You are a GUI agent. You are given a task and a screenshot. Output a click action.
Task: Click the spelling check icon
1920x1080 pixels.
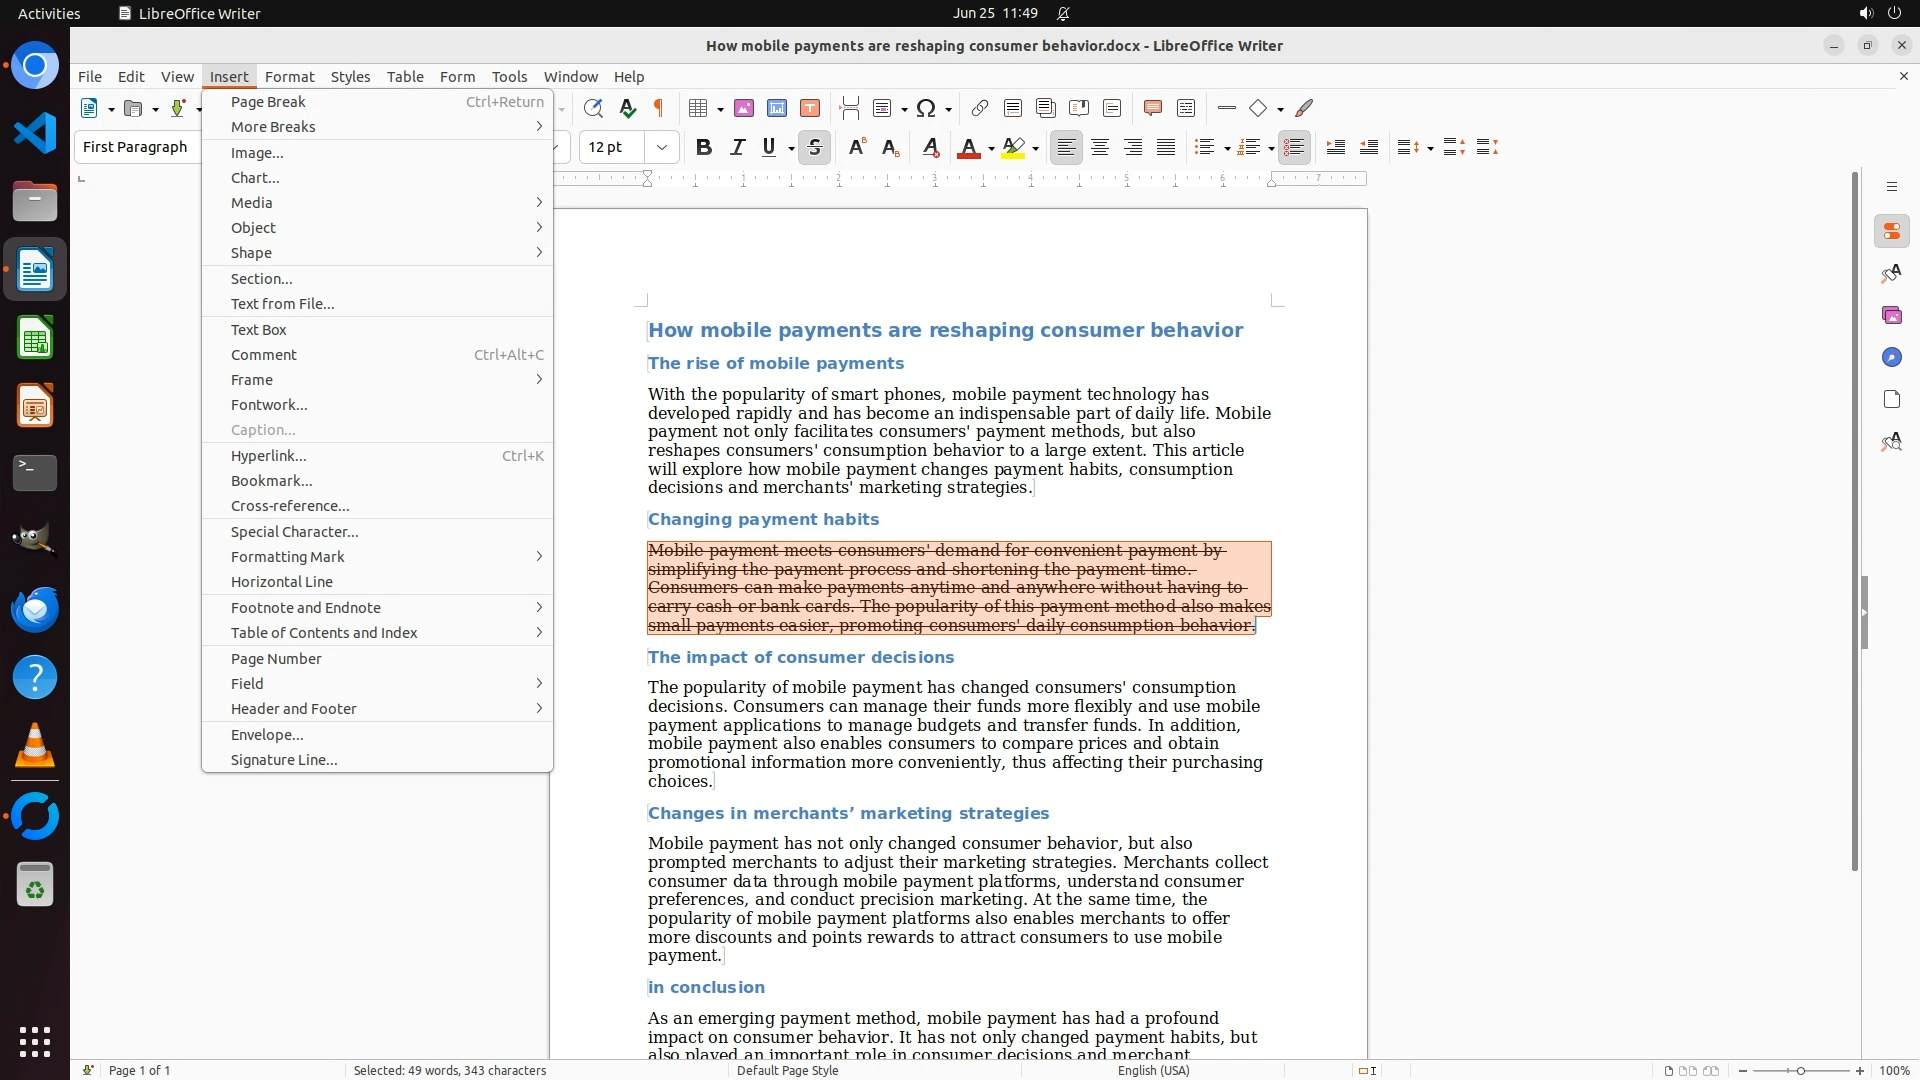coord(627,108)
